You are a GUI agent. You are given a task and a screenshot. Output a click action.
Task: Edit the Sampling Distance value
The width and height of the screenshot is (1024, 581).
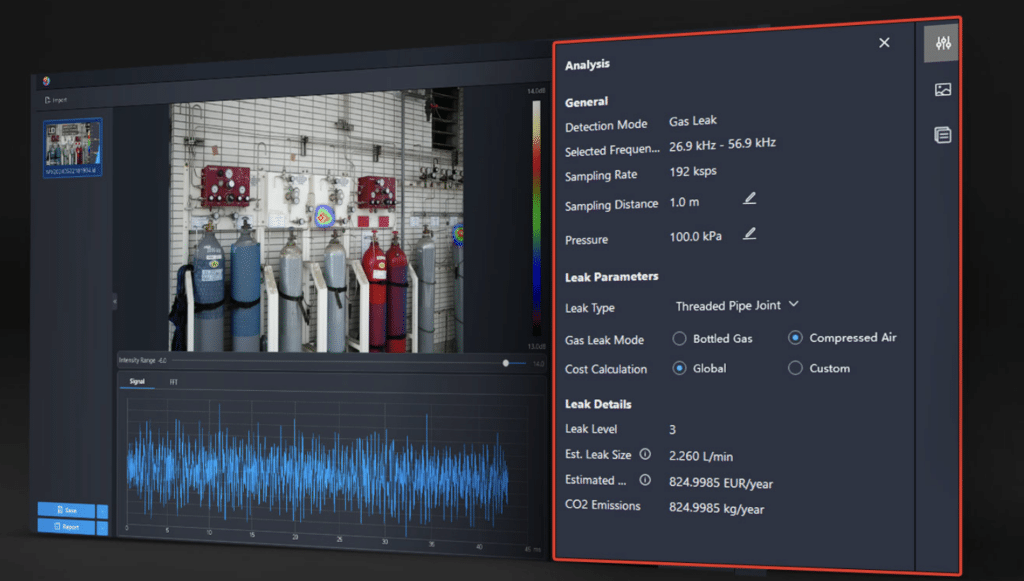pyautogui.click(x=750, y=198)
